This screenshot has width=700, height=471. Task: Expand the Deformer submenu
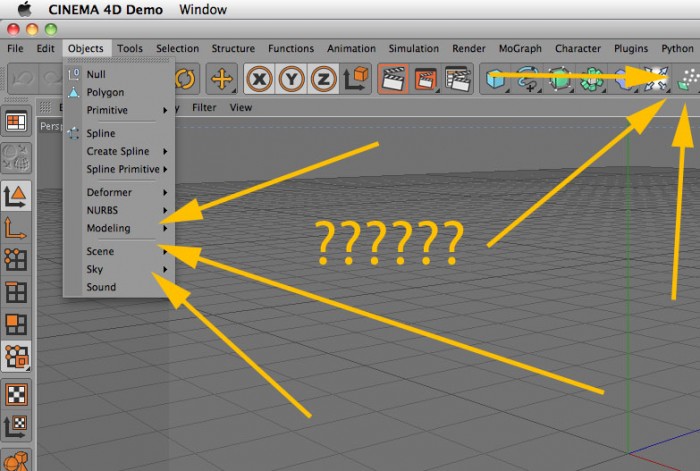(x=119, y=192)
